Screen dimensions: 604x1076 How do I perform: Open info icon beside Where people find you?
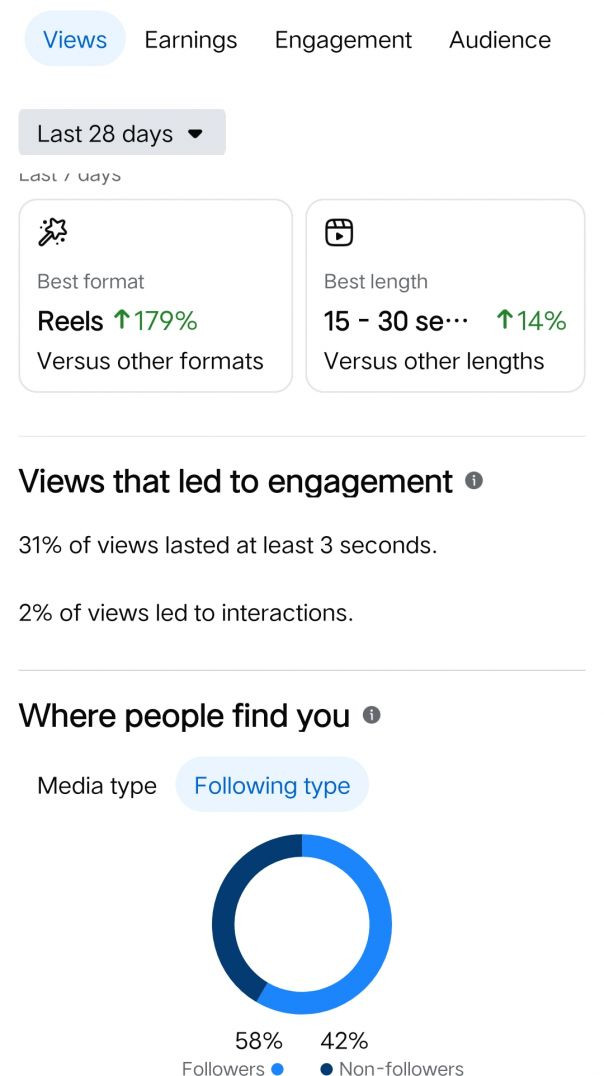tap(371, 715)
